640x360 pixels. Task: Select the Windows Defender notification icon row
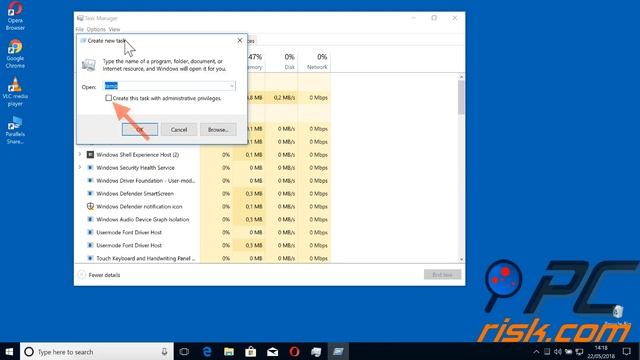point(203,207)
